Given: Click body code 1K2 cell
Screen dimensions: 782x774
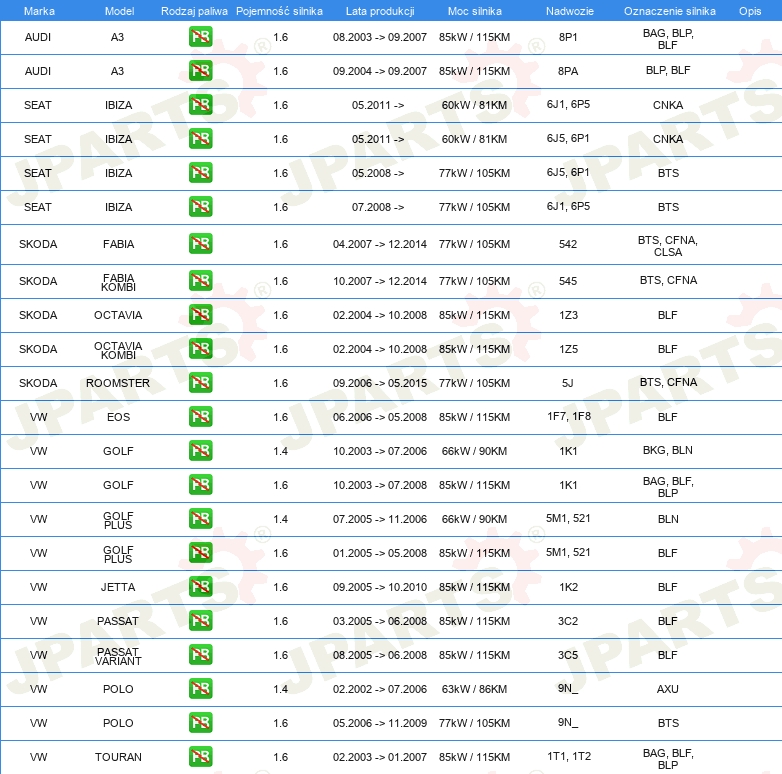Looking at the screenshot, I should click(569, 587).
